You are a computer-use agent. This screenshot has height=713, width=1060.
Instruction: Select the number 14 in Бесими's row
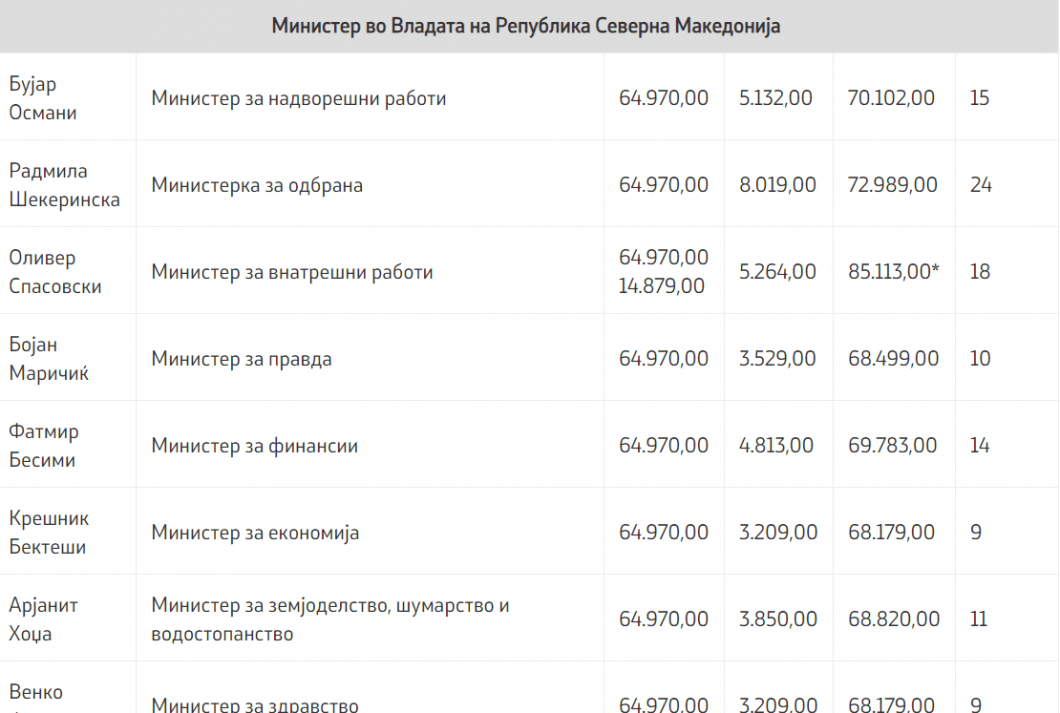(x=980, y=445)
